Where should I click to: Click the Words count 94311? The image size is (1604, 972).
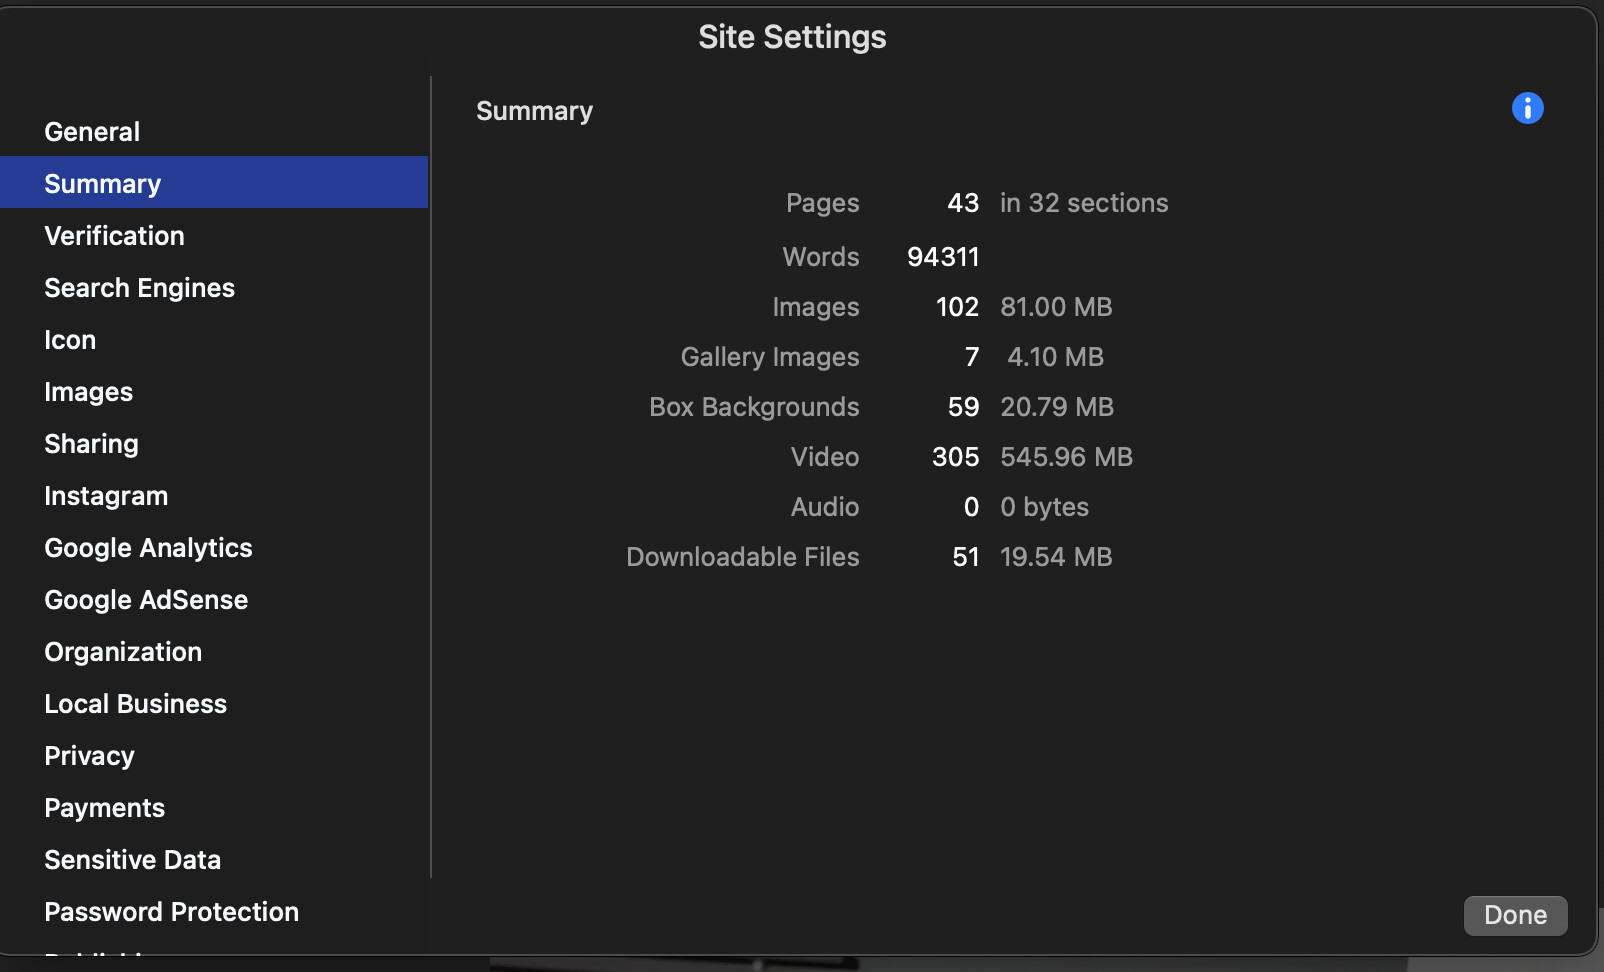(942, 257)
